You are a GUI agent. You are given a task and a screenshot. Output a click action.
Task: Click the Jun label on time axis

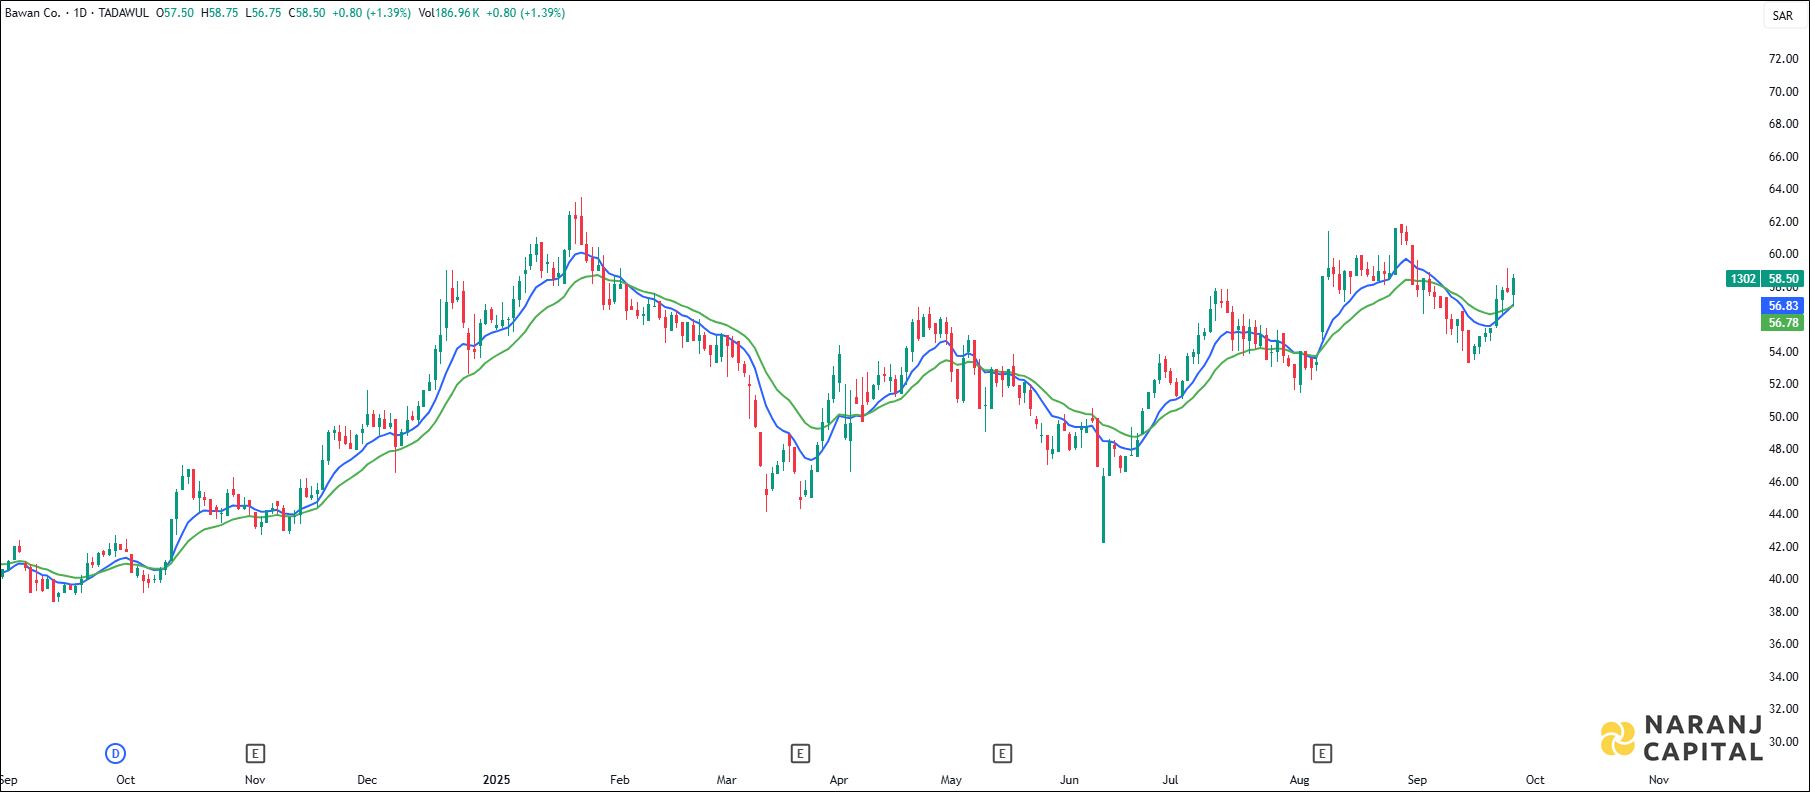point(1070,780)
